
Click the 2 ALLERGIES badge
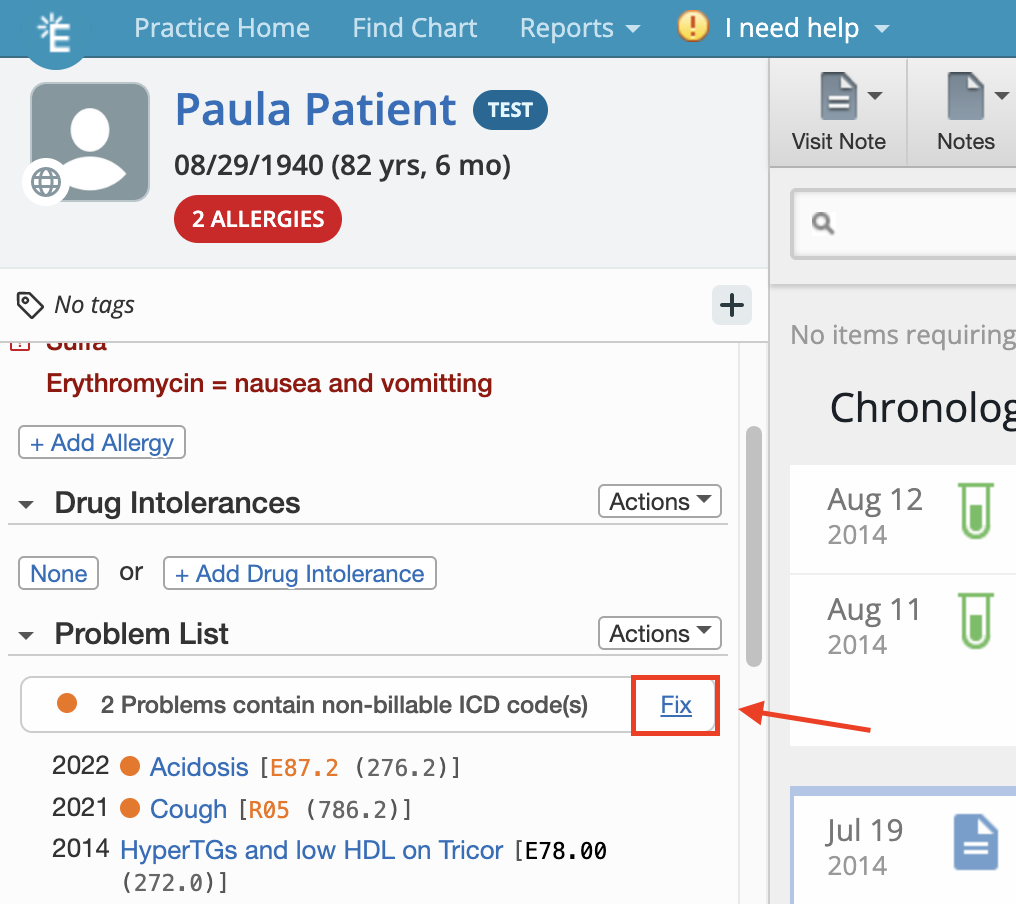pyautogui.click(x=257, y=218)
